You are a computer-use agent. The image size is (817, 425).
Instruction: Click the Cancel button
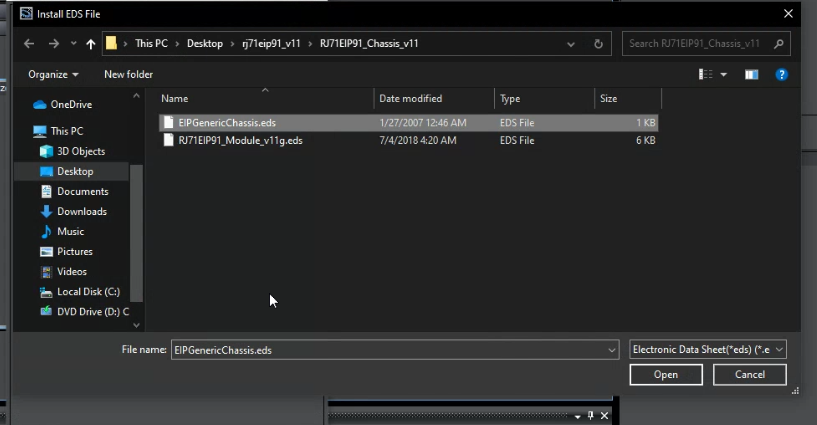749,374
